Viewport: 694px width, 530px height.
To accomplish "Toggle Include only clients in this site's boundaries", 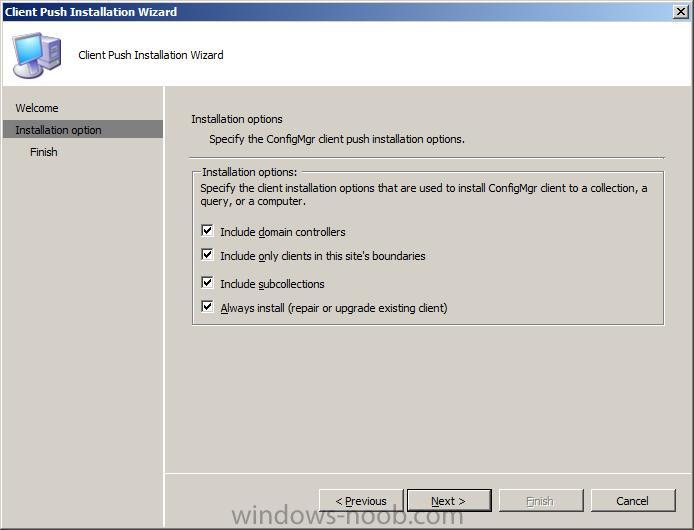I will click(x=207, y=255).
